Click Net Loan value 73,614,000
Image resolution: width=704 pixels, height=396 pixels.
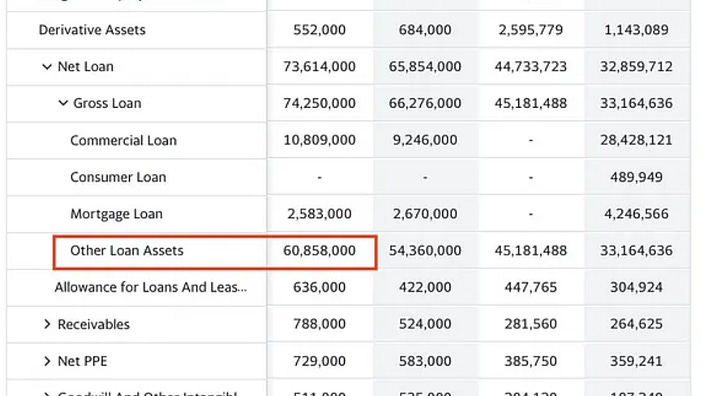(x=319, y=66)
